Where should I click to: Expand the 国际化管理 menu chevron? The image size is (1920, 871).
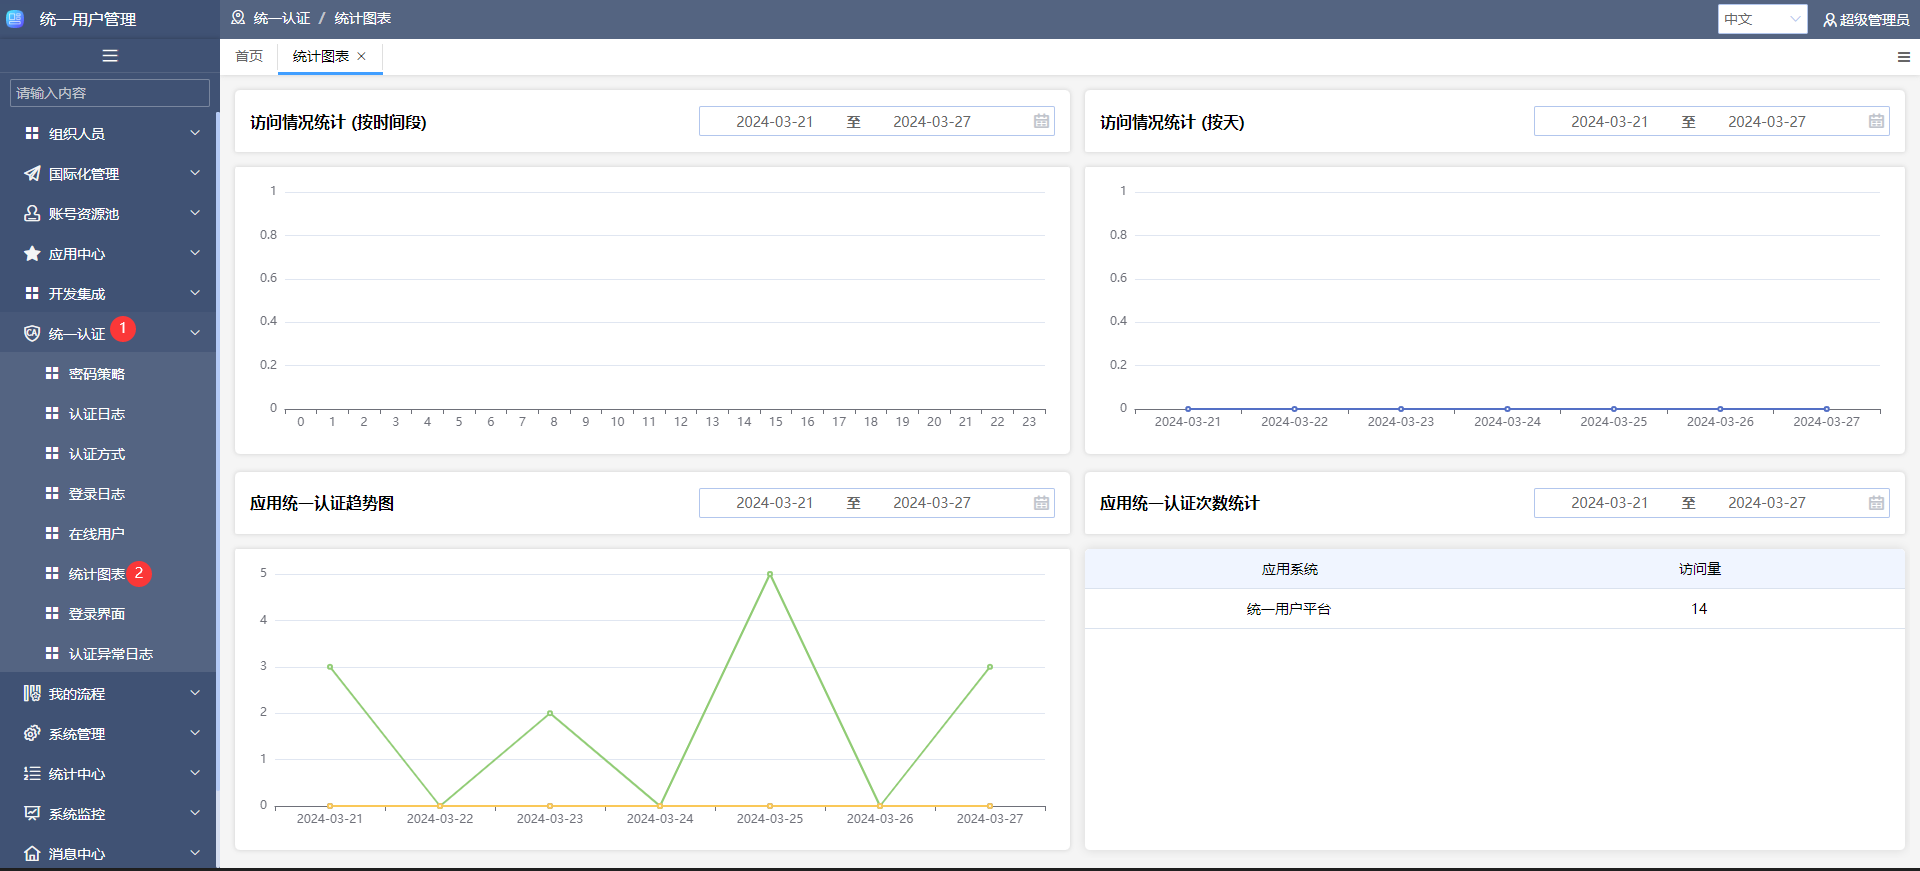pyautogui.click(x=195, y=173)
